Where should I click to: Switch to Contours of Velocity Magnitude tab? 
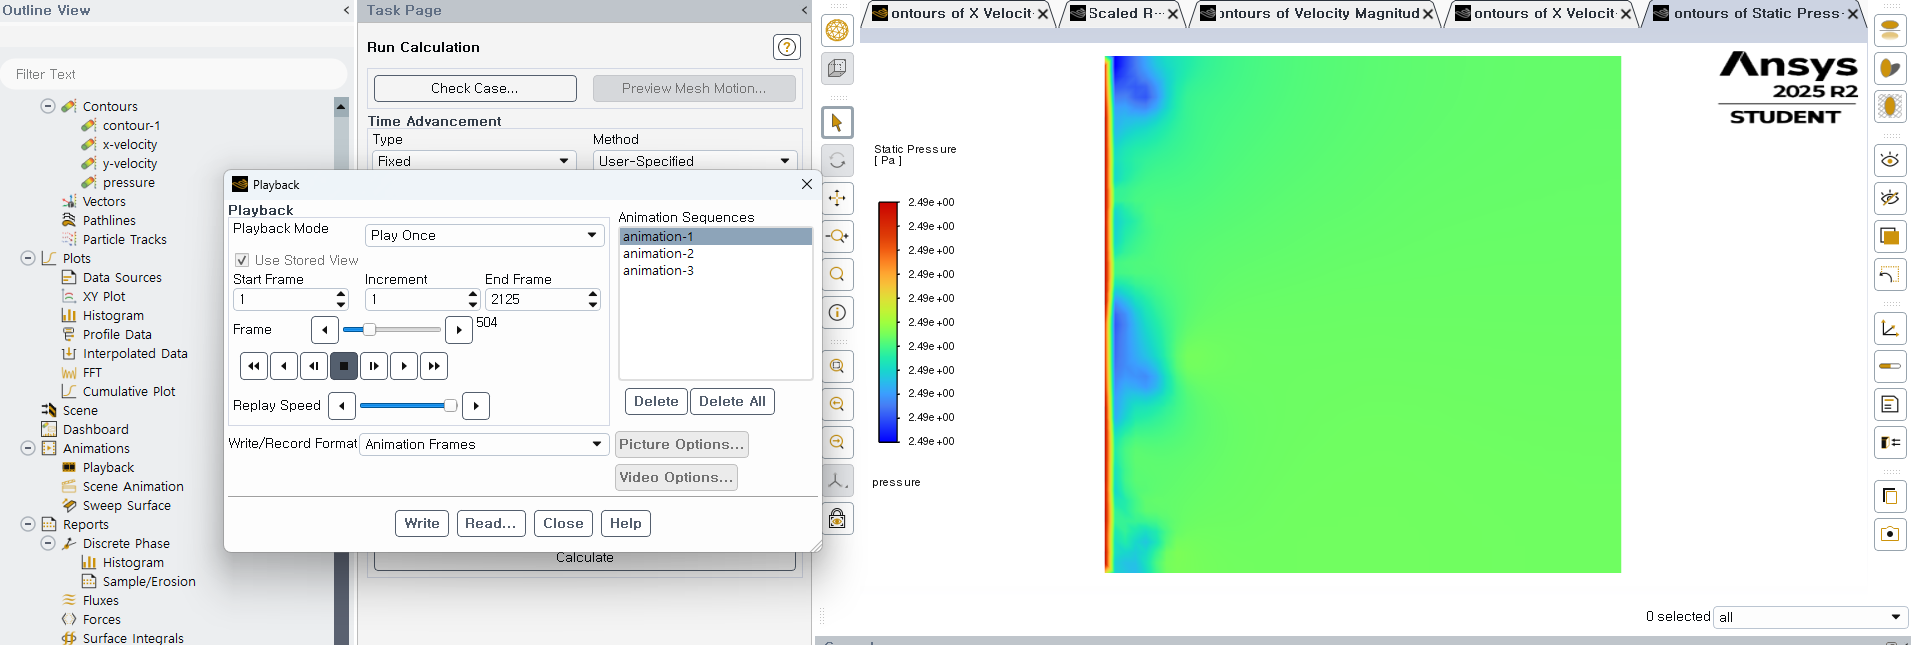[x=1318, y=13]
